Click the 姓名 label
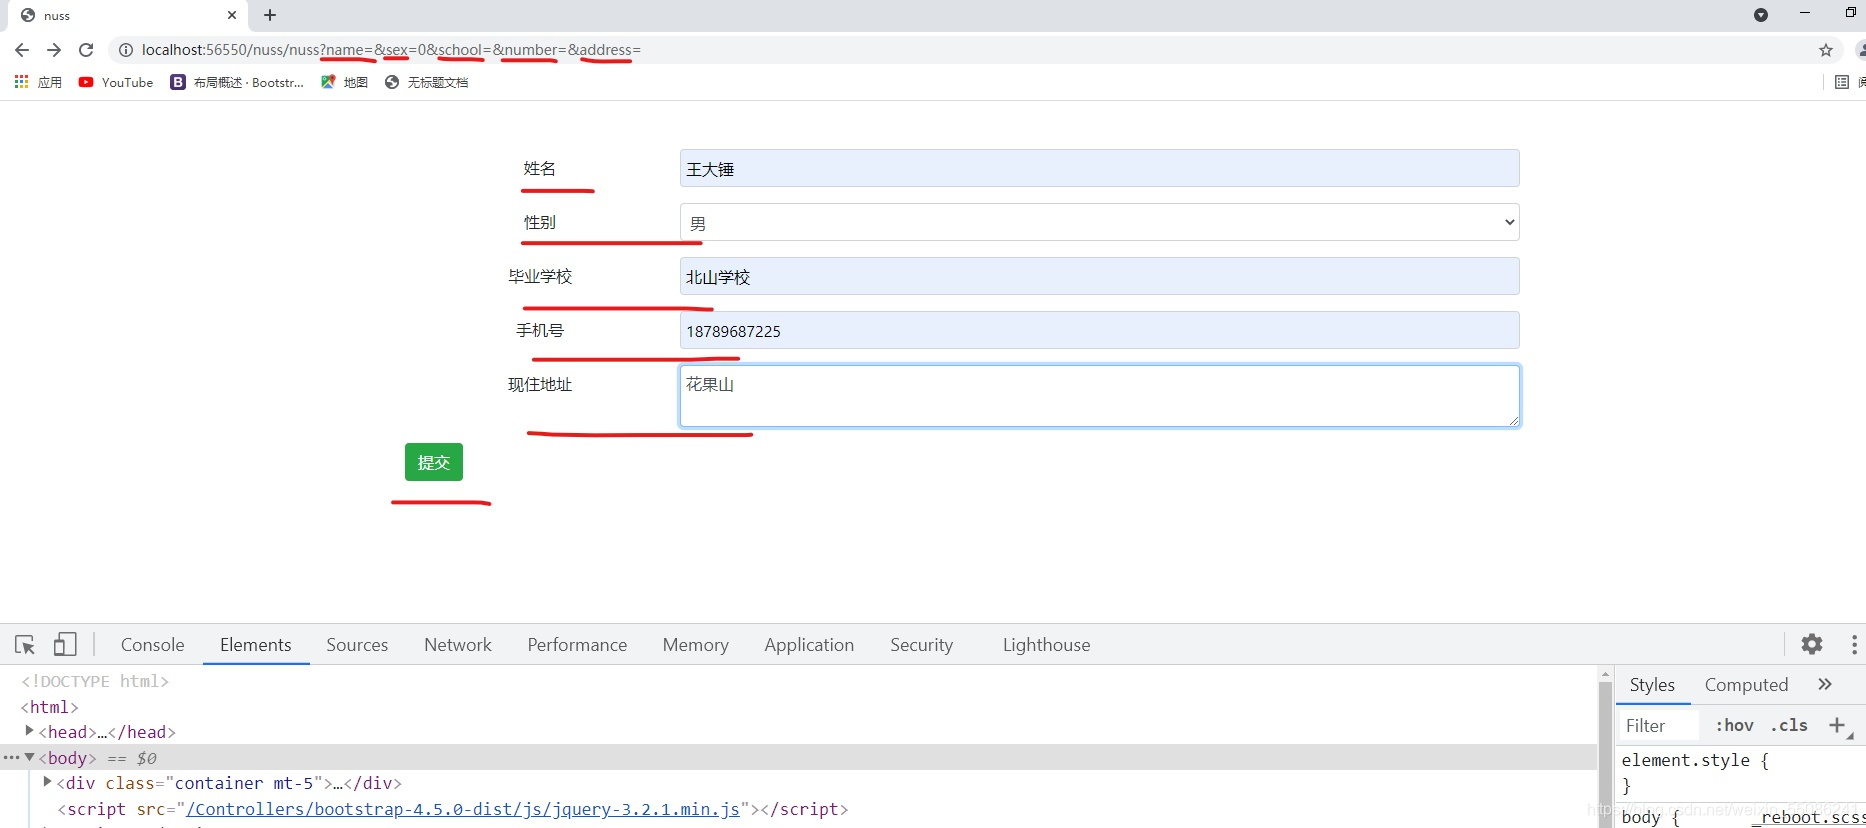The image size is (1866, 828). click(x=540, y=168)
